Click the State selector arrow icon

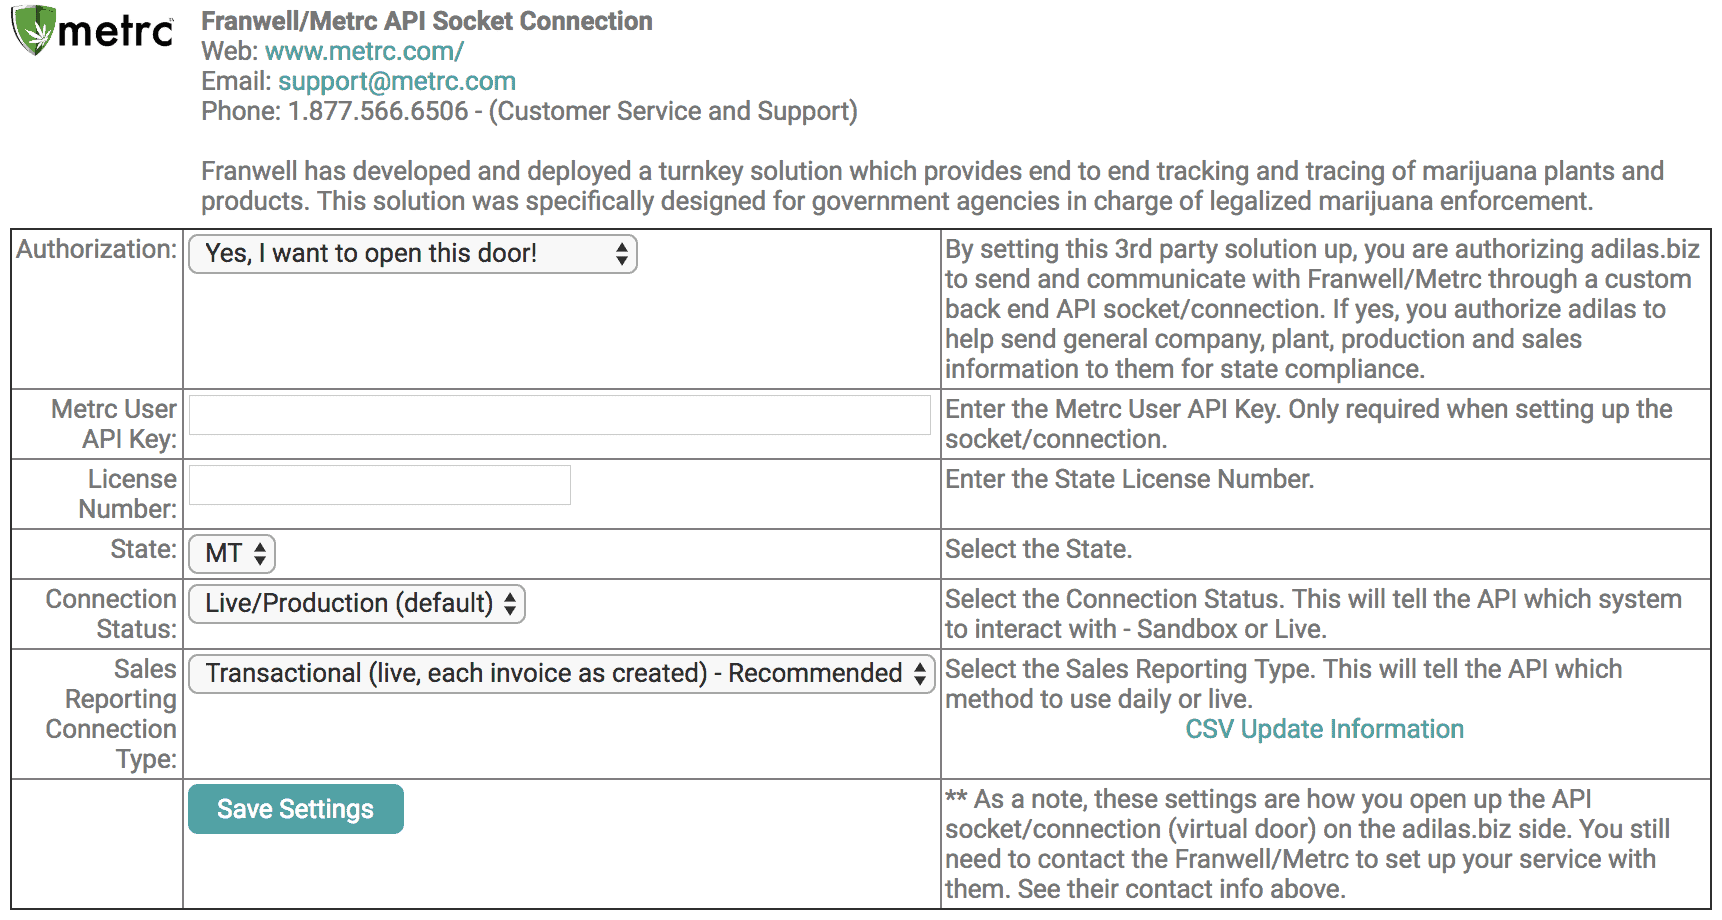click(260, 554)
